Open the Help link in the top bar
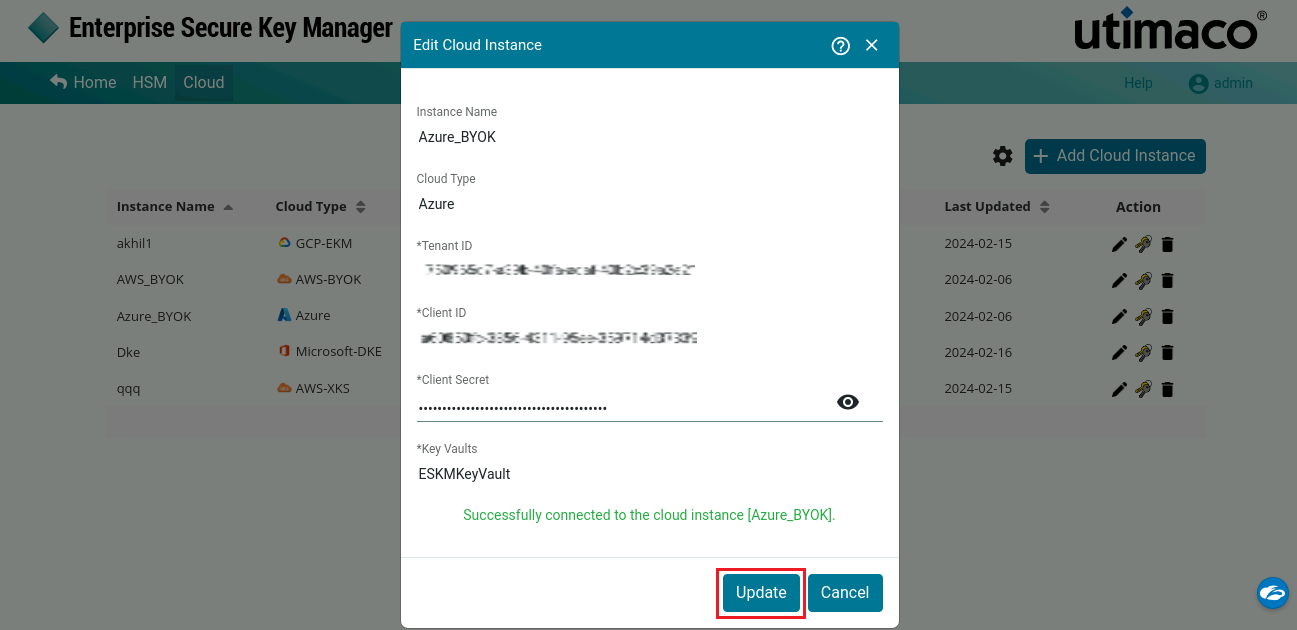The width and height of the screenshot is (1297, 630). (x=1138, y=83)
